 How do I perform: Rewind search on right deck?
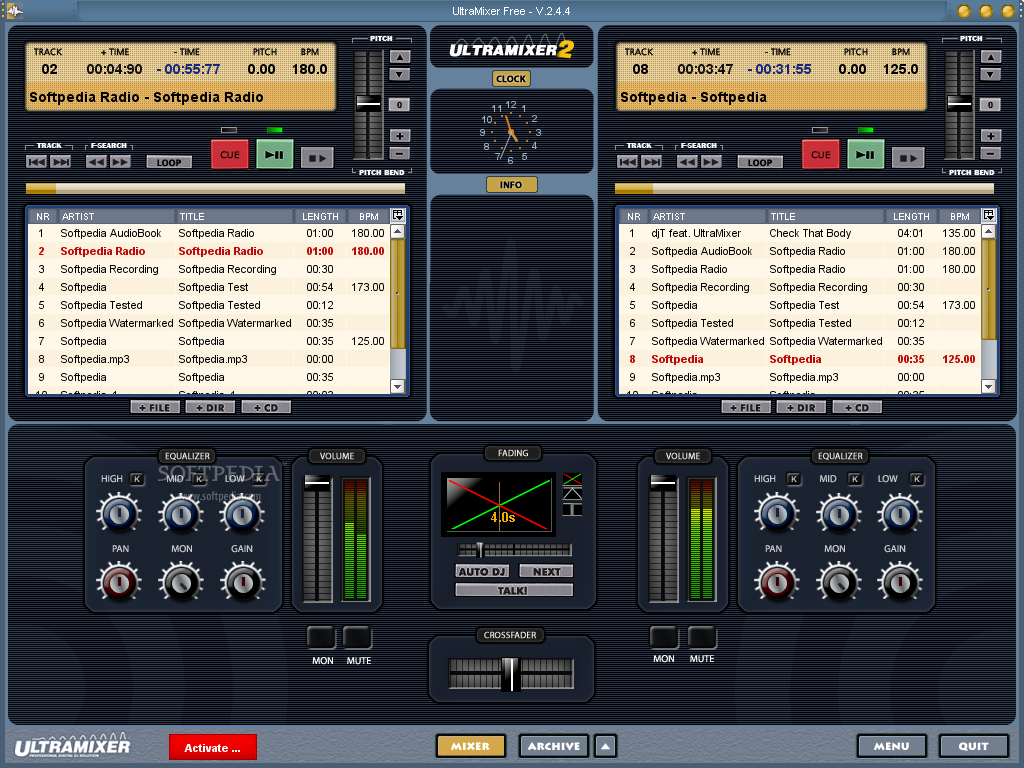(x=687, y=161)
